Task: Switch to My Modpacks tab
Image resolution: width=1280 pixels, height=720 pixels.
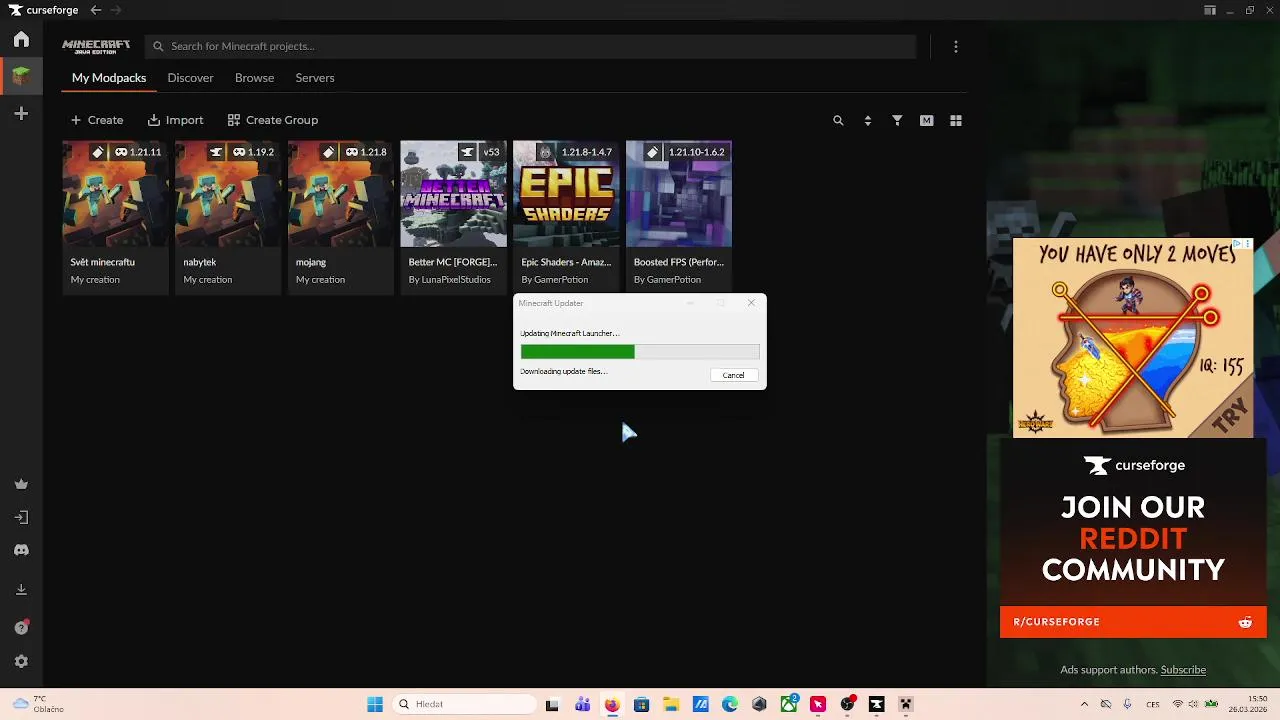Action: coord(109,78)
